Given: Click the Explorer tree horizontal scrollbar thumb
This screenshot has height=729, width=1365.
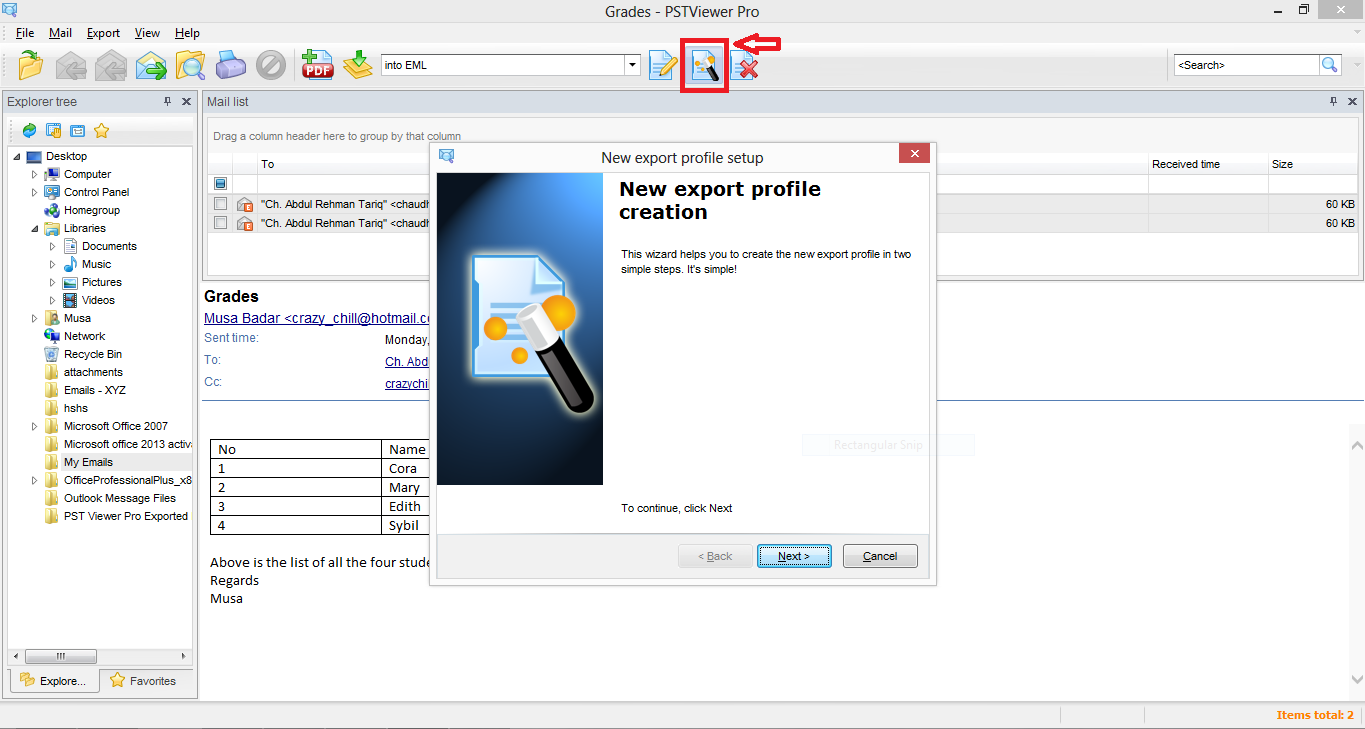Looking at the screenshot, I should click(61, 656).
